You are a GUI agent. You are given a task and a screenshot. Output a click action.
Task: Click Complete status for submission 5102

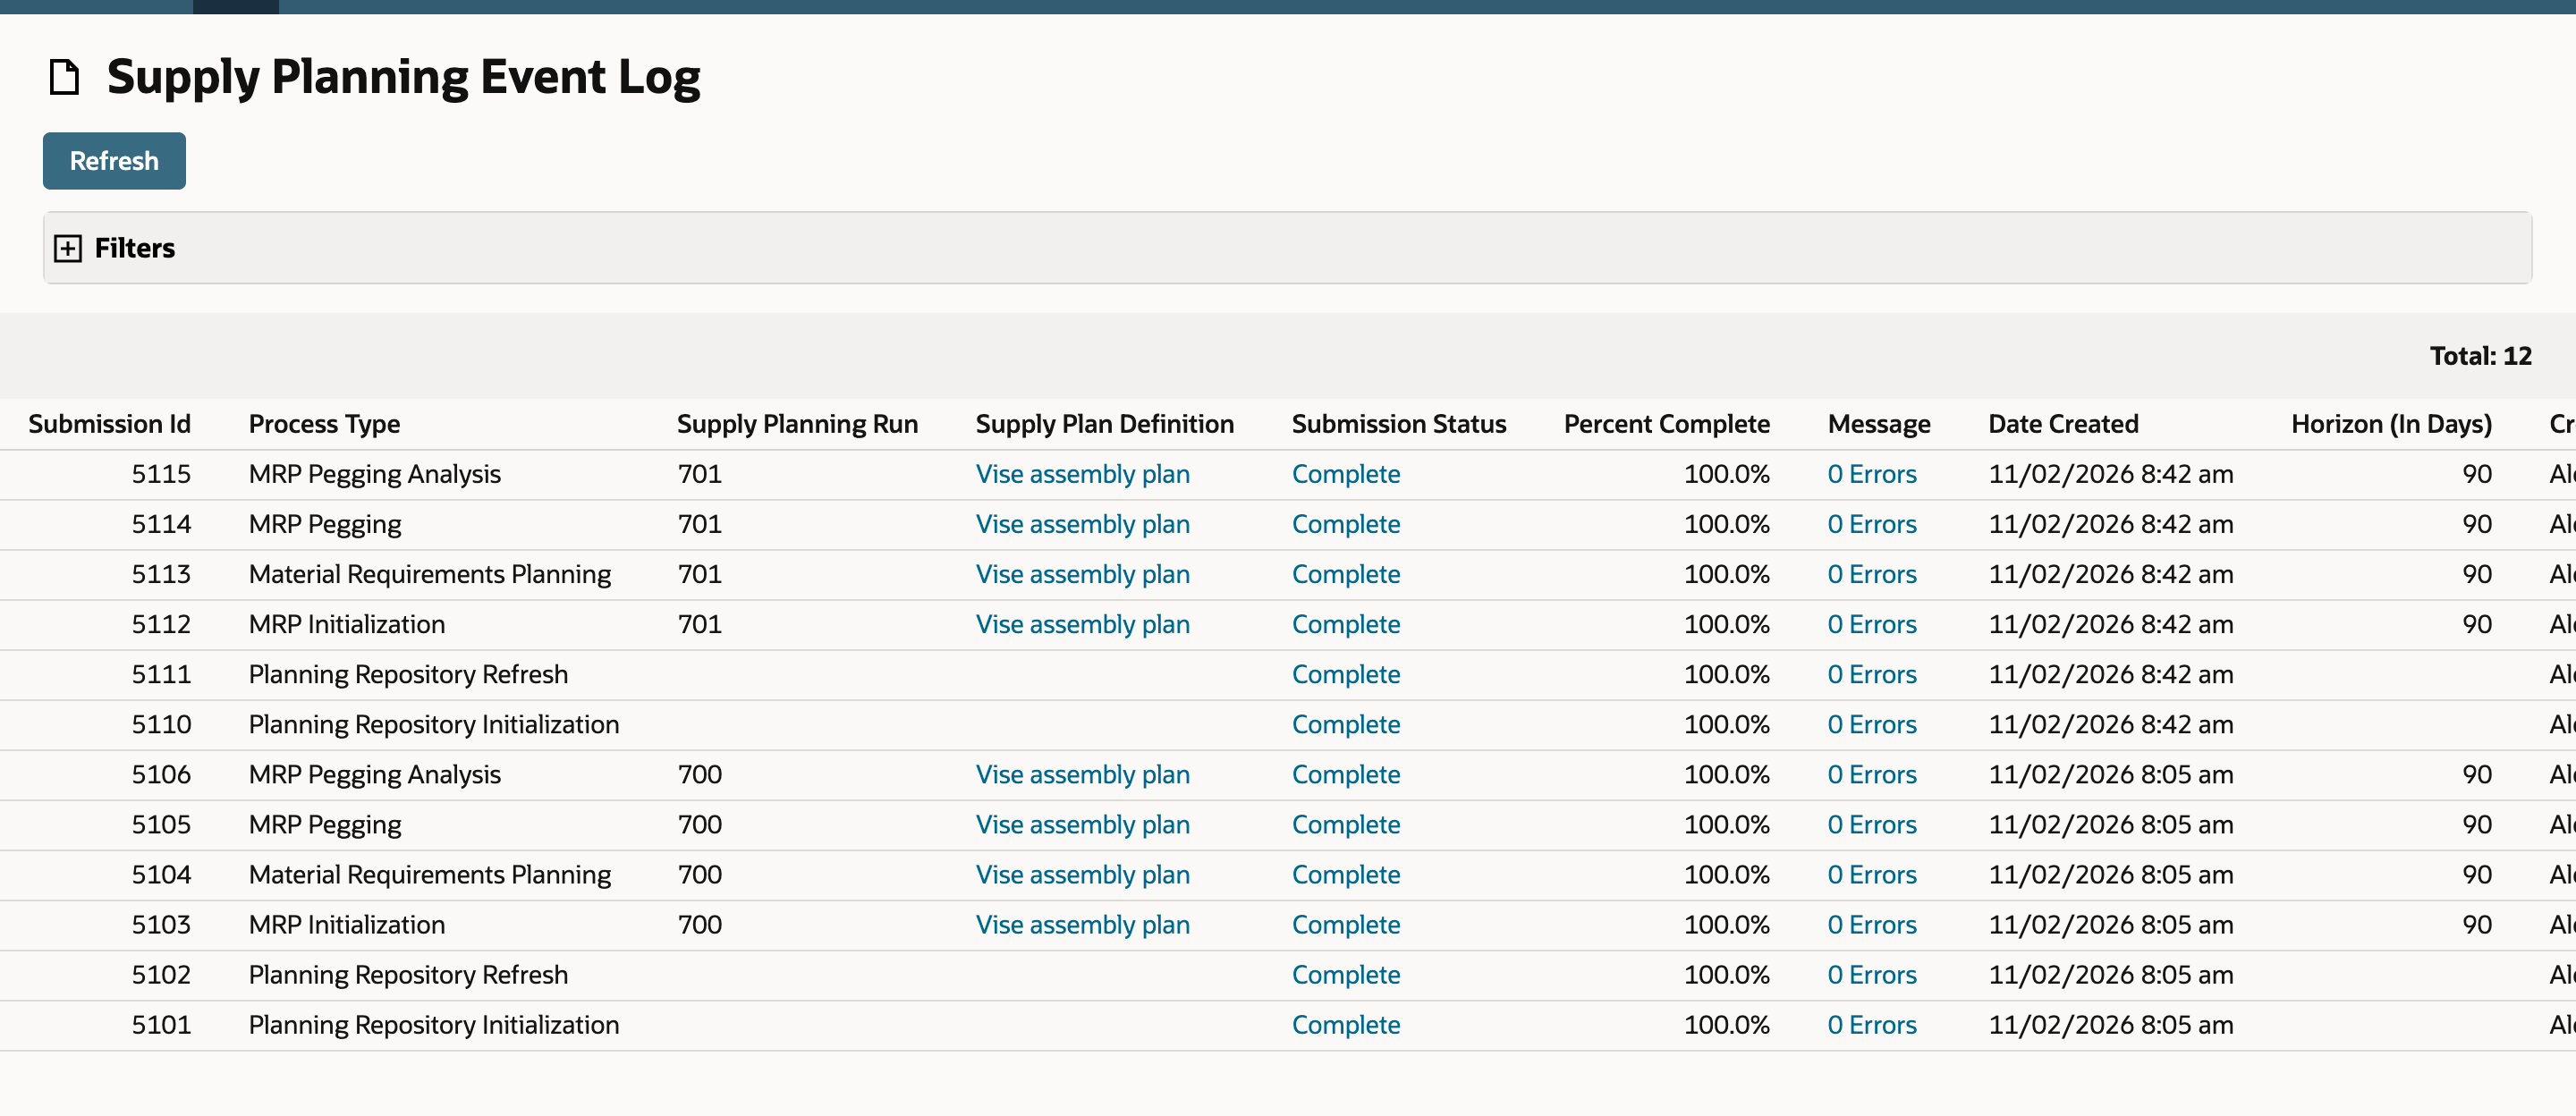tap(1345, 974)
